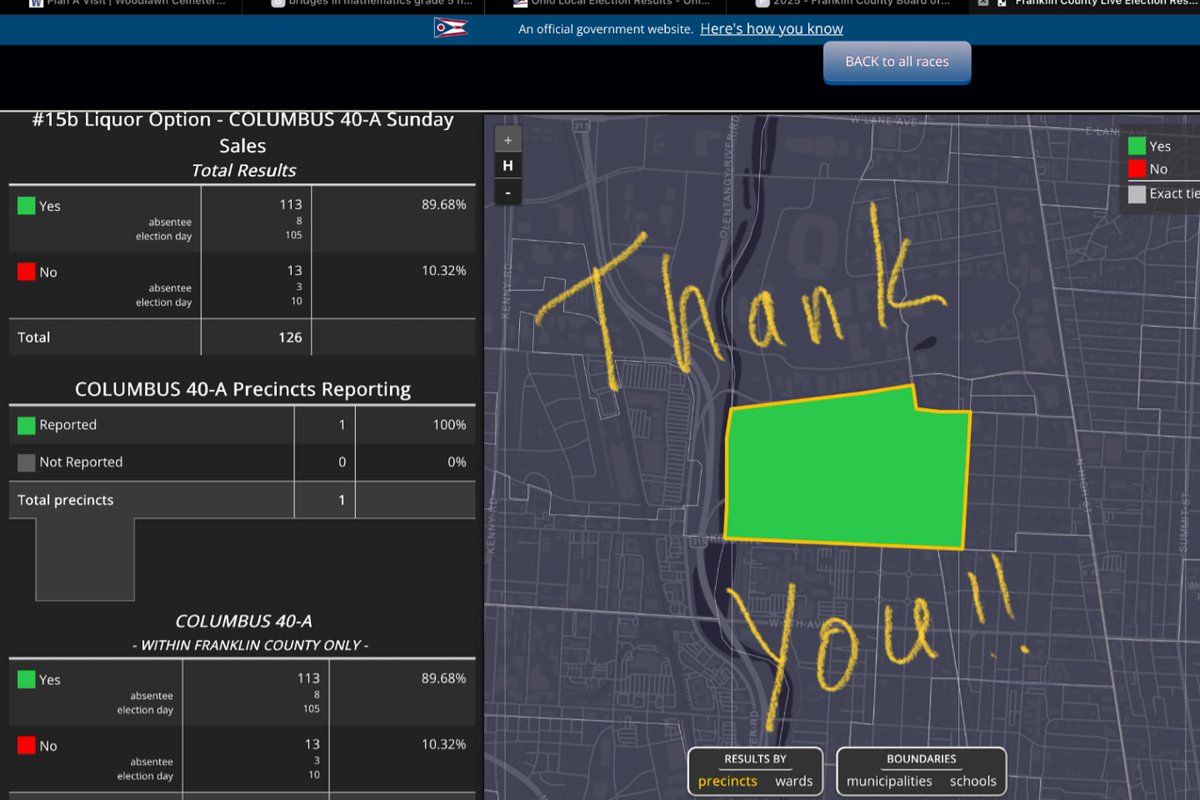Click "BOUNDARIES" label on map

tap(921, 759)
